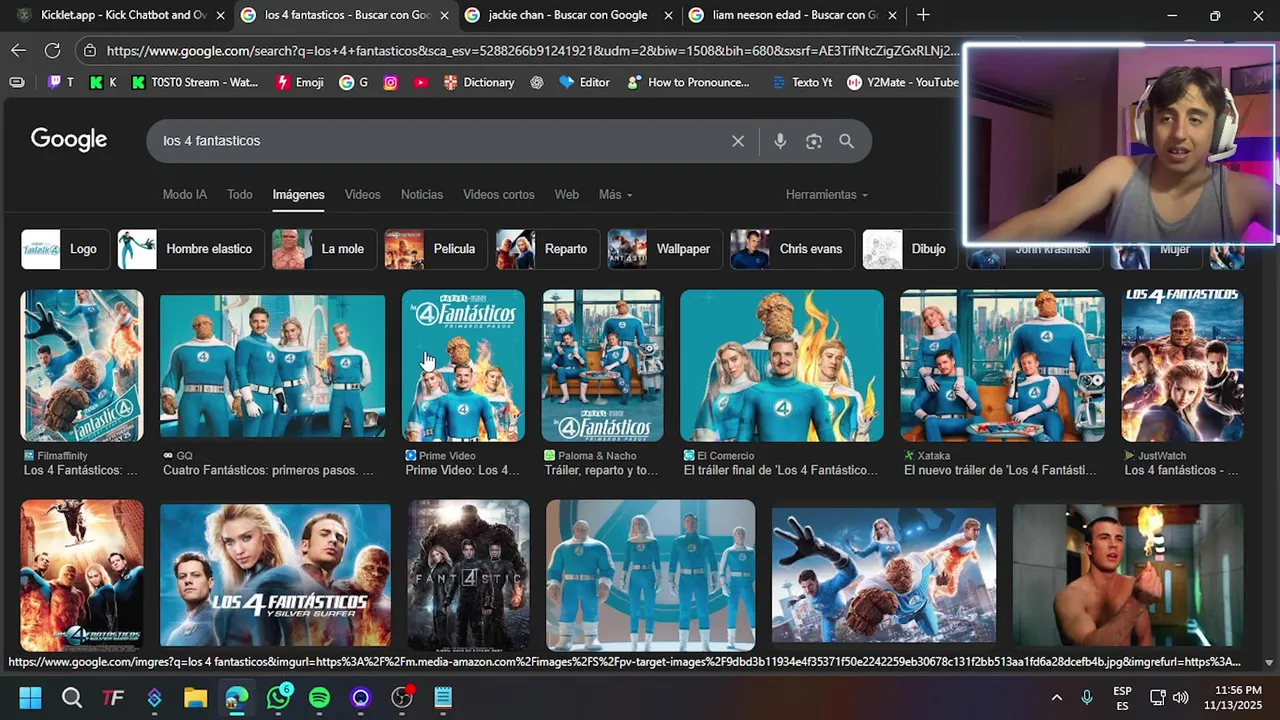Filter images by Dibujo chip

910,249
